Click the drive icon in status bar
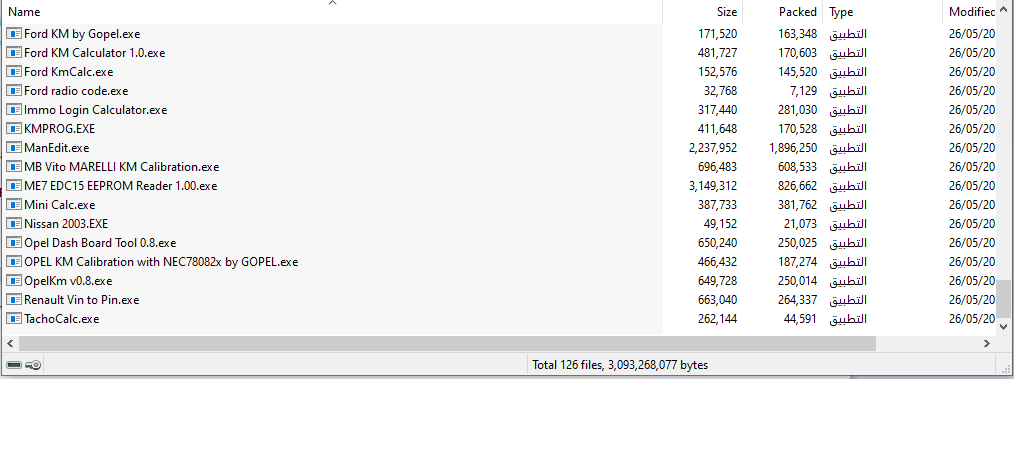The width and height of the screenshot is (1014, 460). pyautogui.click(x=14, y=366)
